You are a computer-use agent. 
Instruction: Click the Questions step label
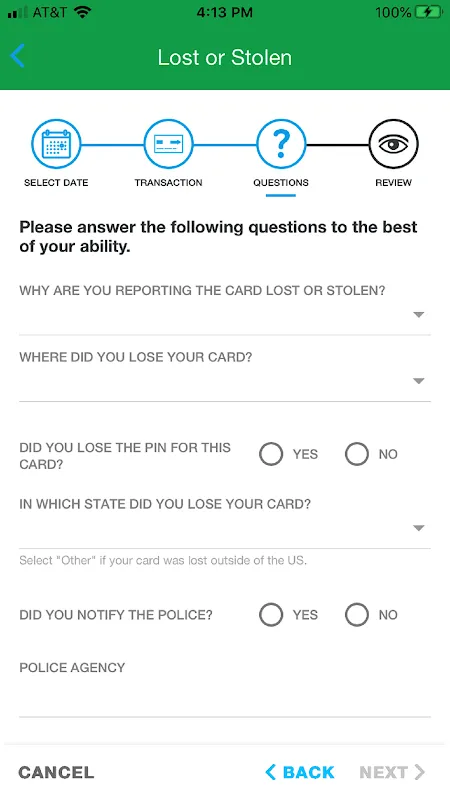281,183
